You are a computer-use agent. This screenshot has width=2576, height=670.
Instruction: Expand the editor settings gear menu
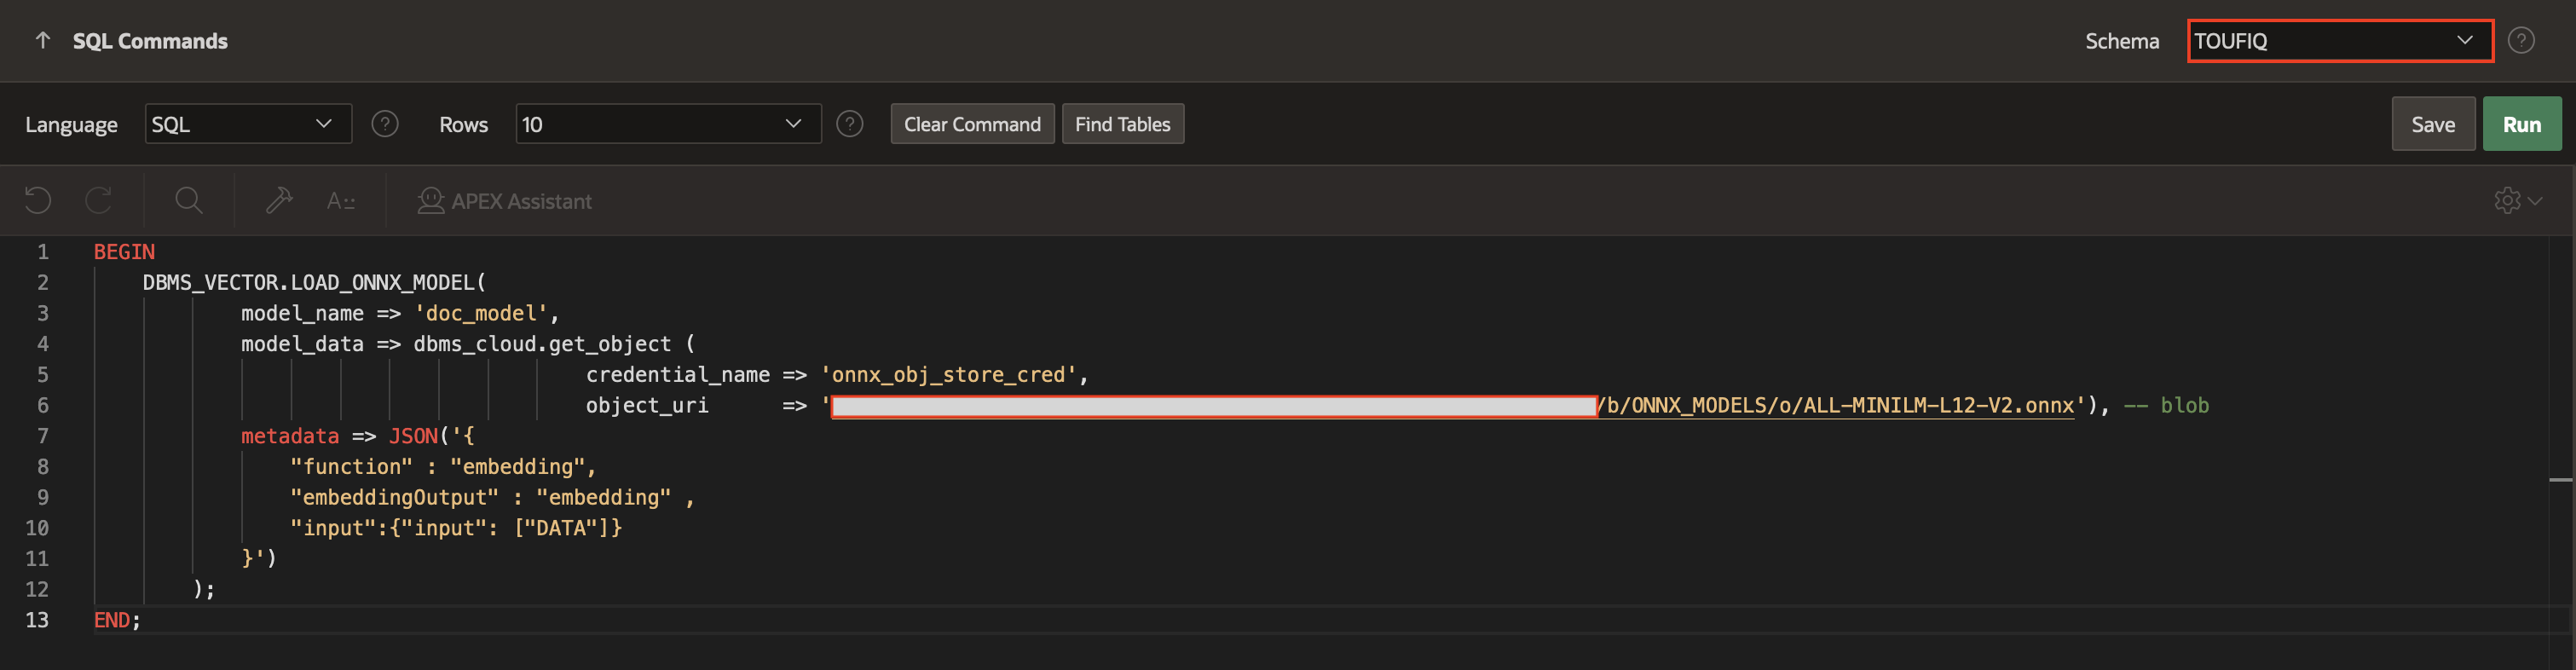pyautogui.click(x=2516, y=201)
